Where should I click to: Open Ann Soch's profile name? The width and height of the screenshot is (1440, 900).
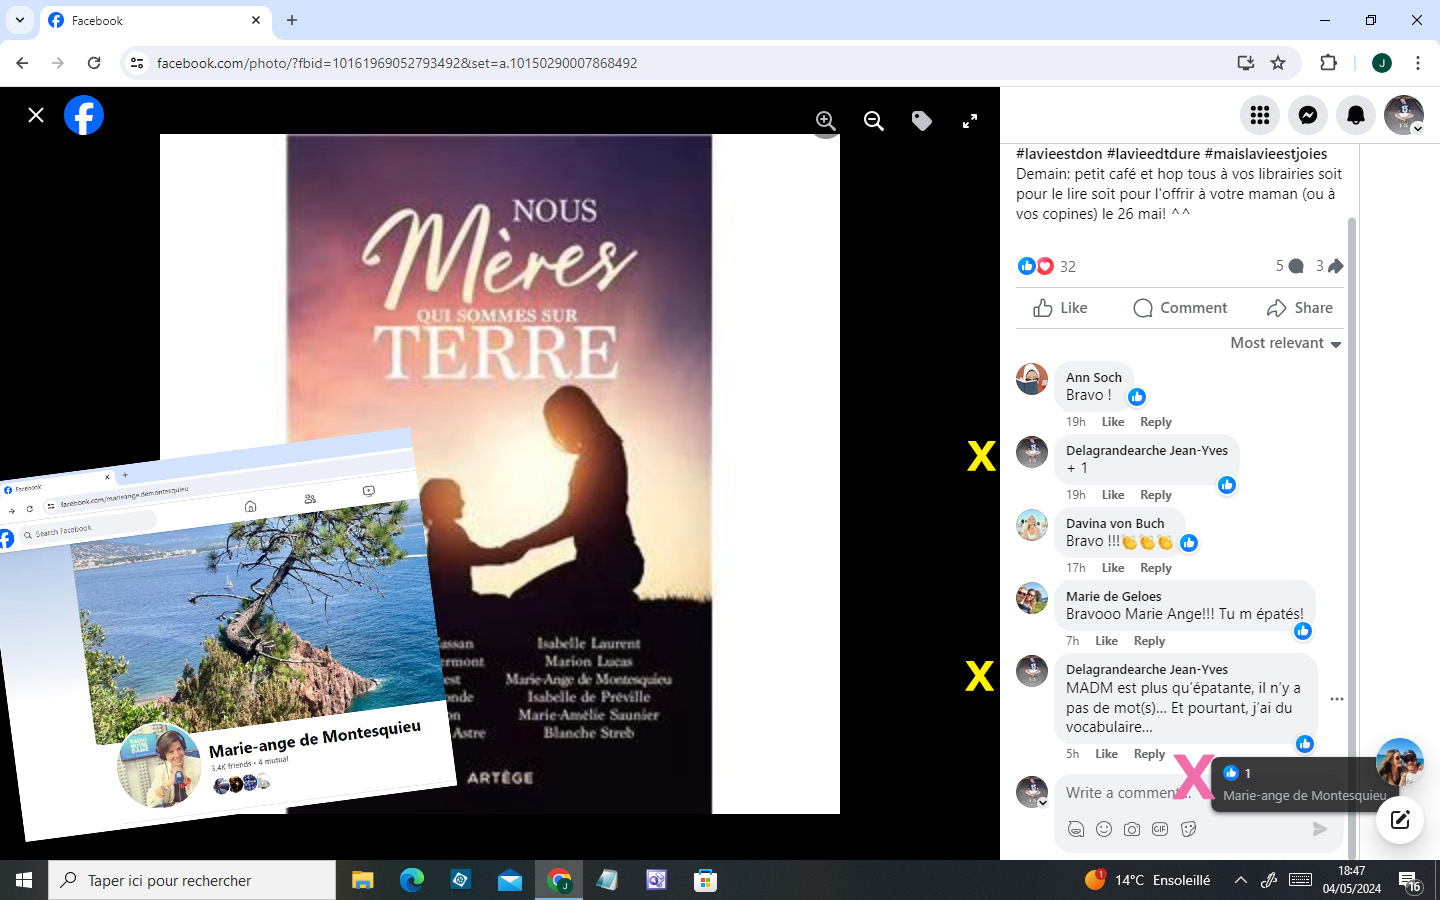coord(1094,377)
